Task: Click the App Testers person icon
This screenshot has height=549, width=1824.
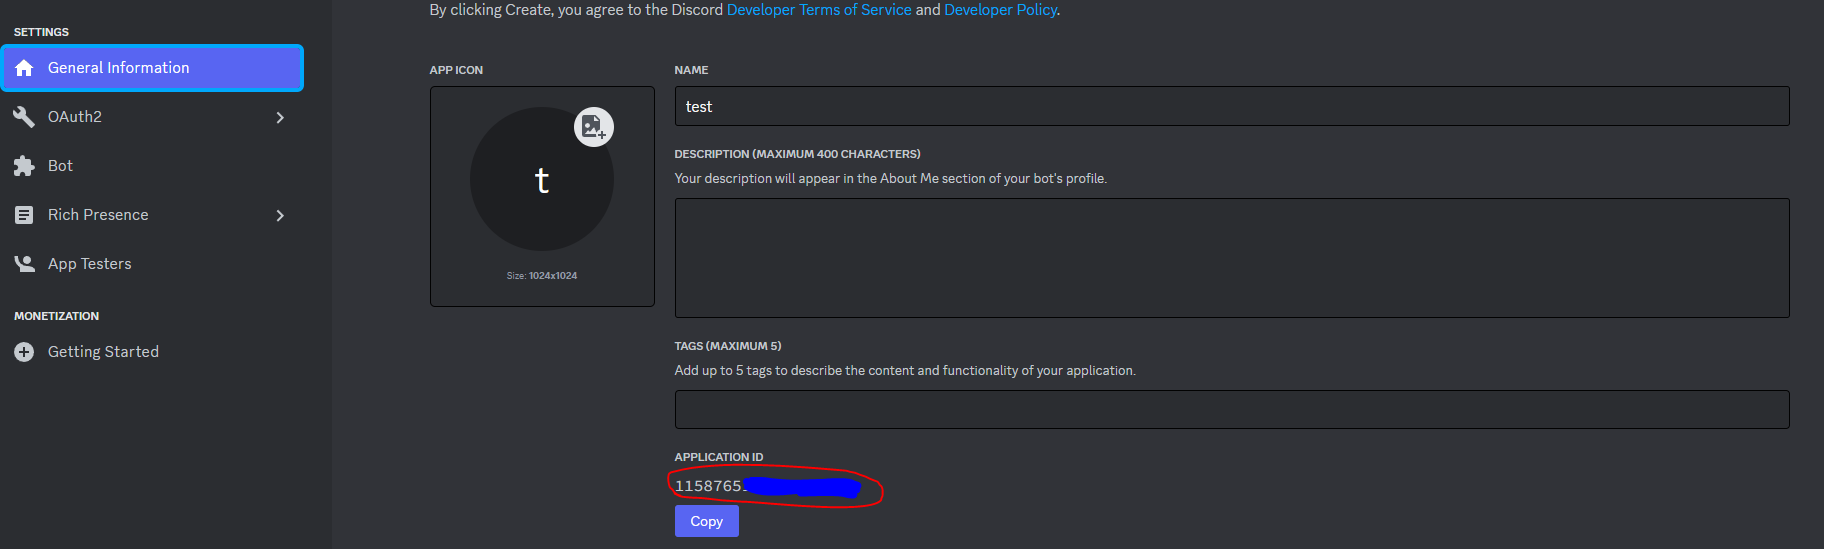Action: tap(24, 264)
